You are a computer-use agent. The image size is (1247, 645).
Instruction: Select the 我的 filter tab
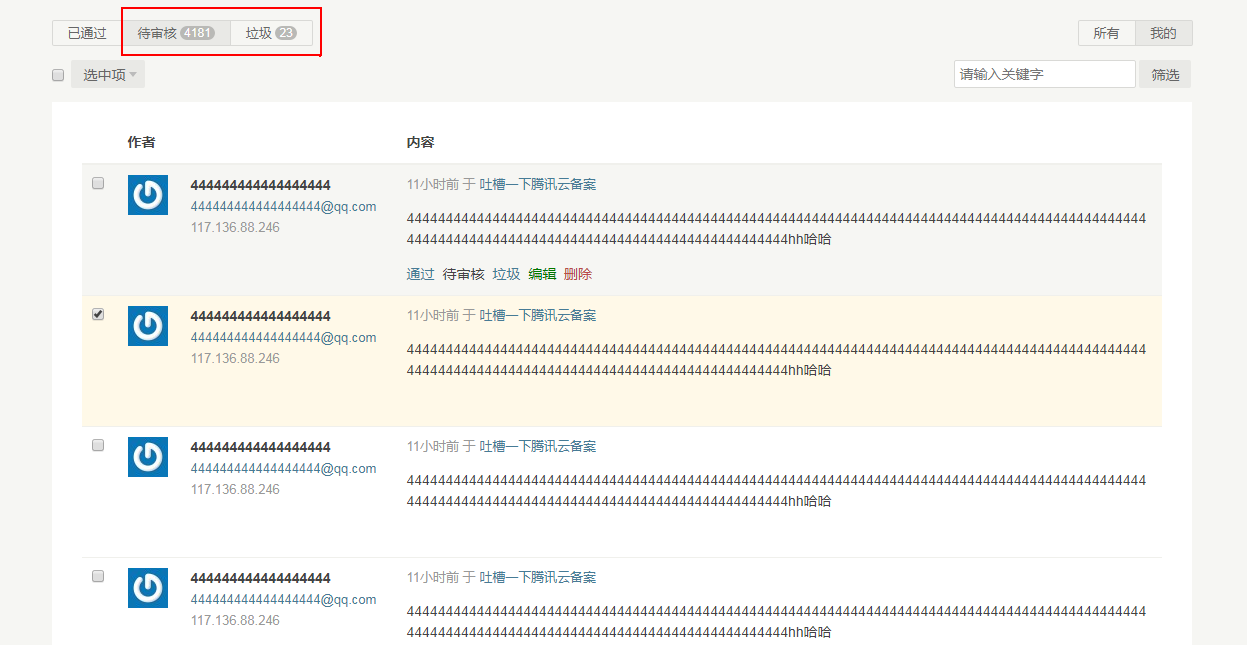click(1164, 32)
